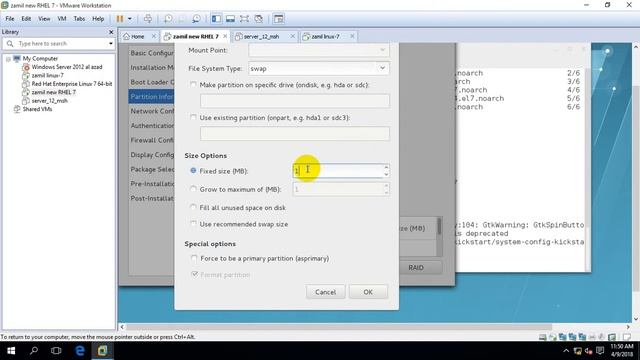This screenshot has width=640, height=360.
Task: Select Basic Configuration in Kickstart sidebar
Action: coord(152,53)
